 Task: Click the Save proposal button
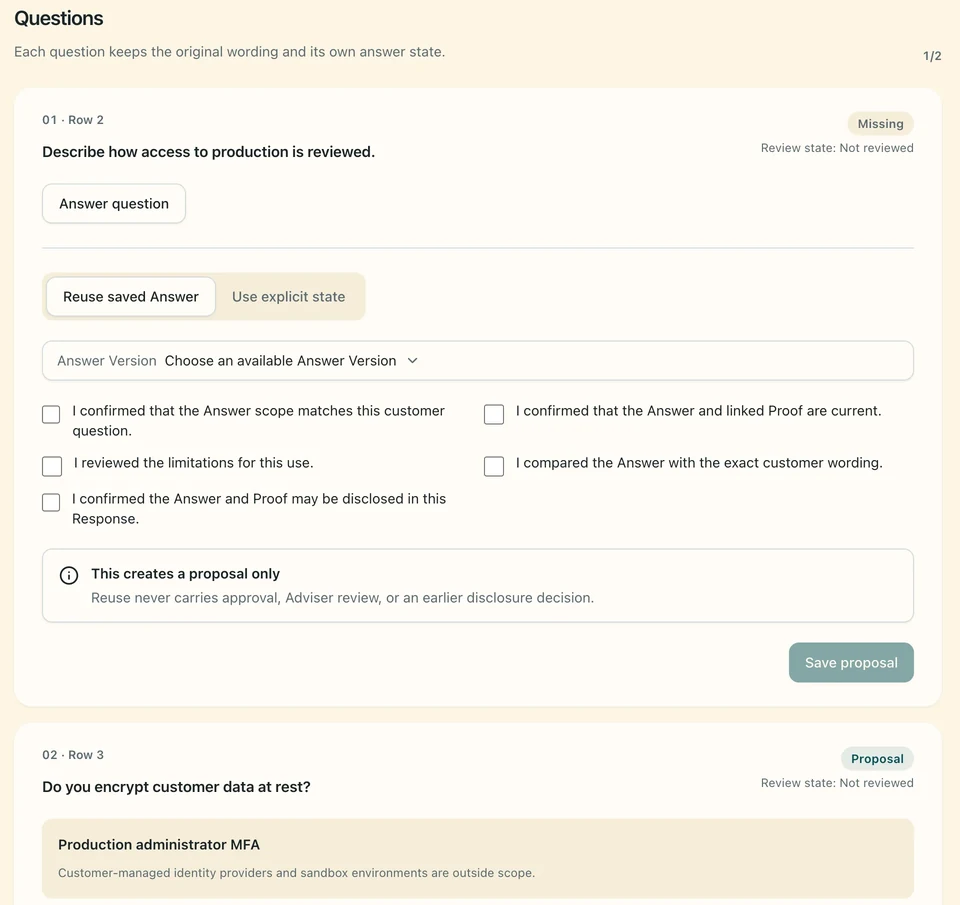851,663
